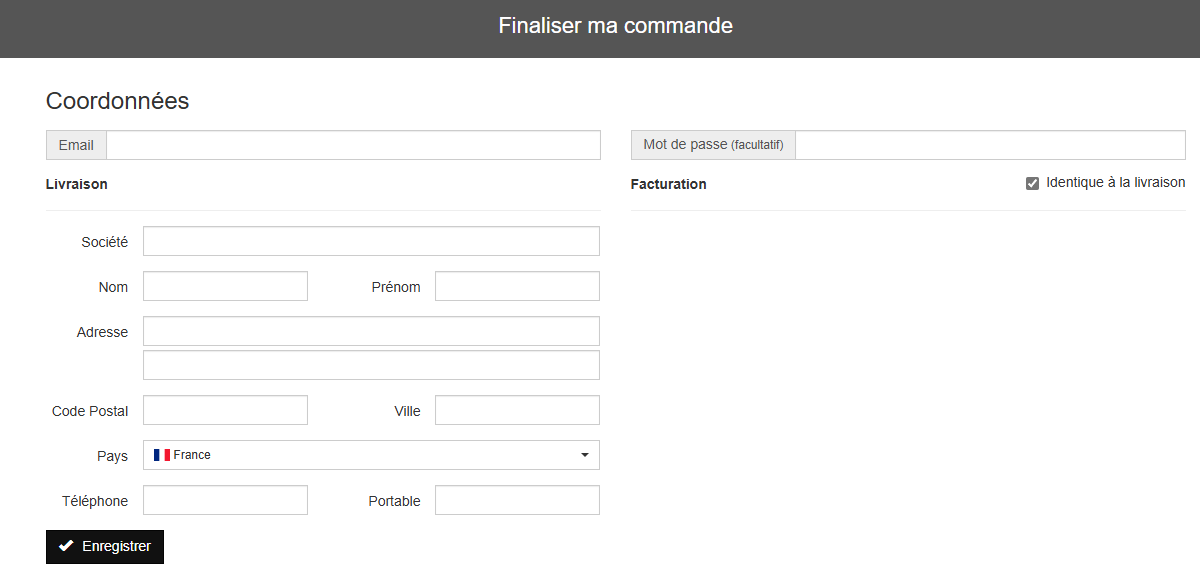This screenshot has height=588, width=1200.
Task: Click into the Téléphone field
Action: (x=225, y=500)
